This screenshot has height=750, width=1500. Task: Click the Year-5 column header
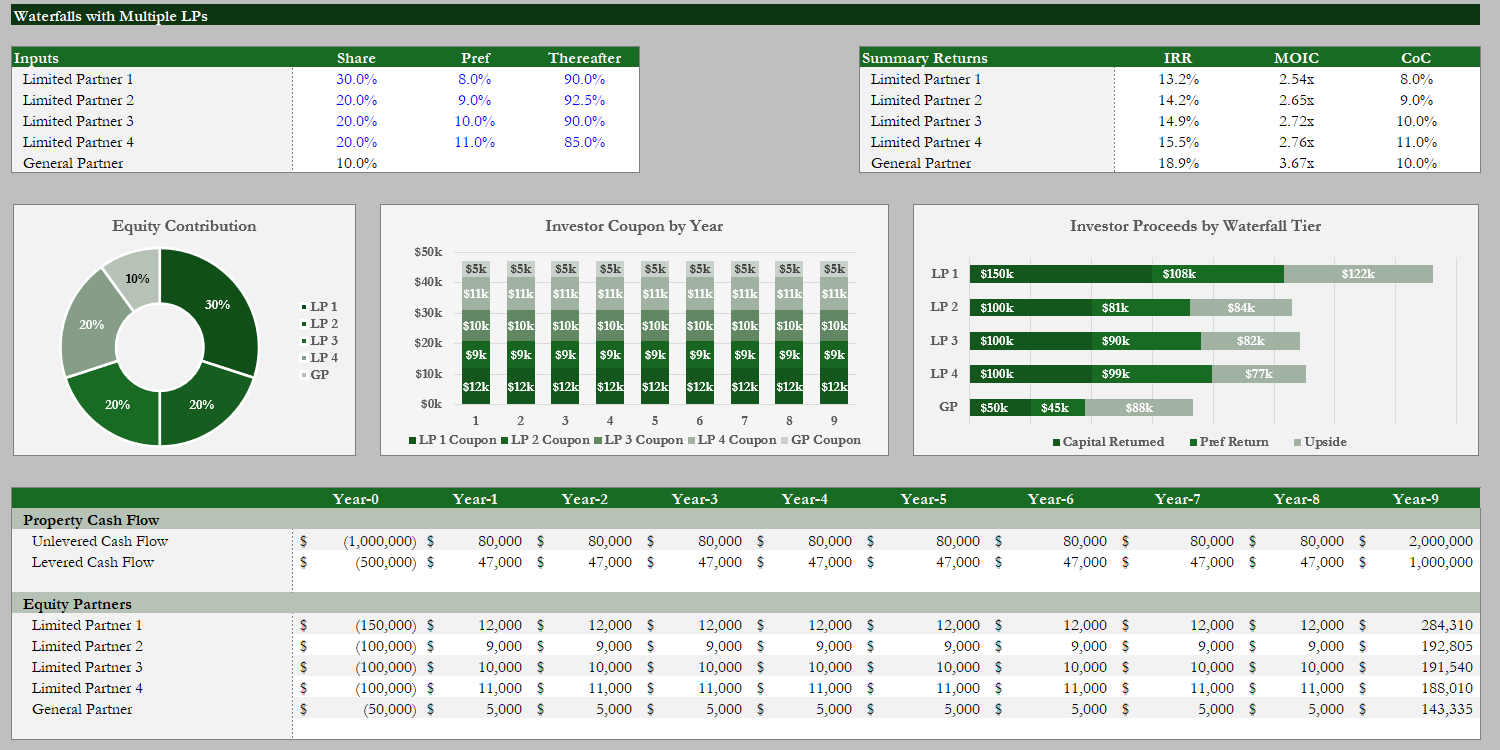pos(923,499)
